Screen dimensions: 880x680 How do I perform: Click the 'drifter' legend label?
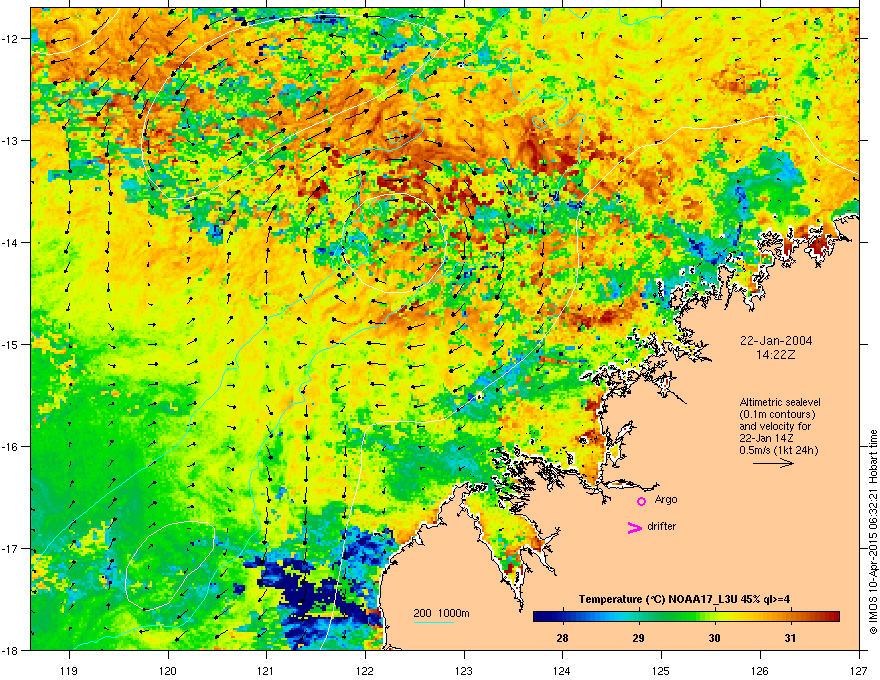(661, 526)
